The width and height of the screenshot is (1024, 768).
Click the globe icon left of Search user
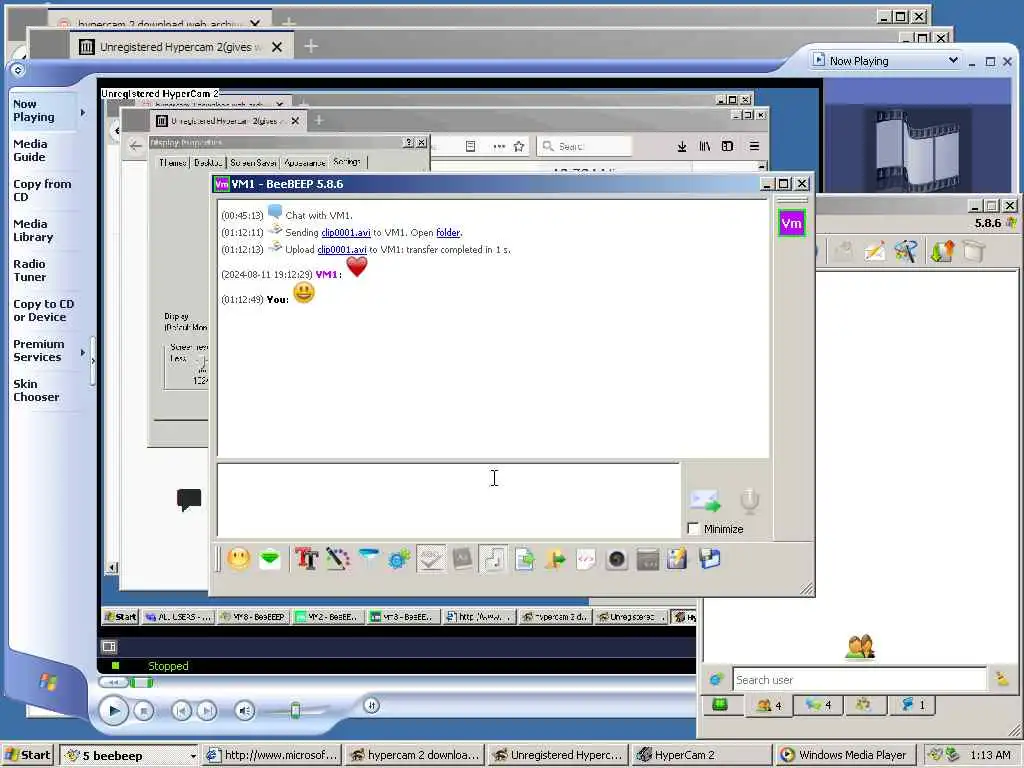click(716, 679)
